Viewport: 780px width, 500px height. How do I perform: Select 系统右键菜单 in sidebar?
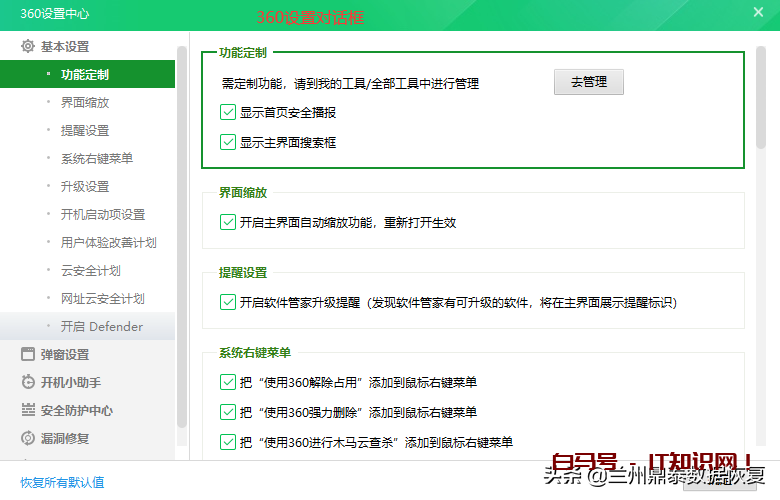88,158
